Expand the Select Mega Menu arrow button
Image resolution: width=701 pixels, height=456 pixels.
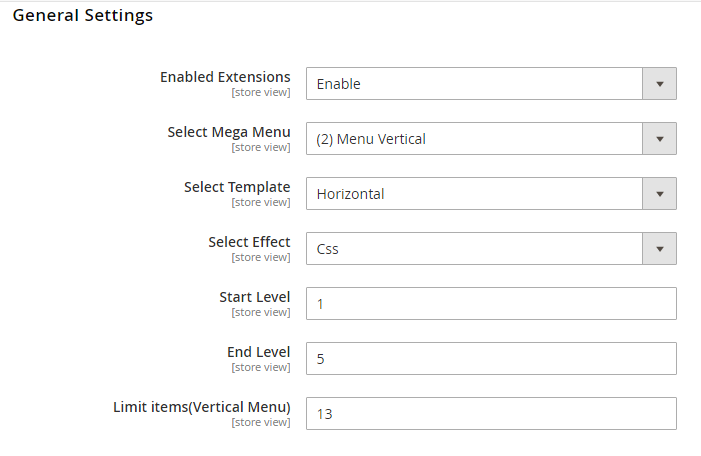click(x=659, y=139)
